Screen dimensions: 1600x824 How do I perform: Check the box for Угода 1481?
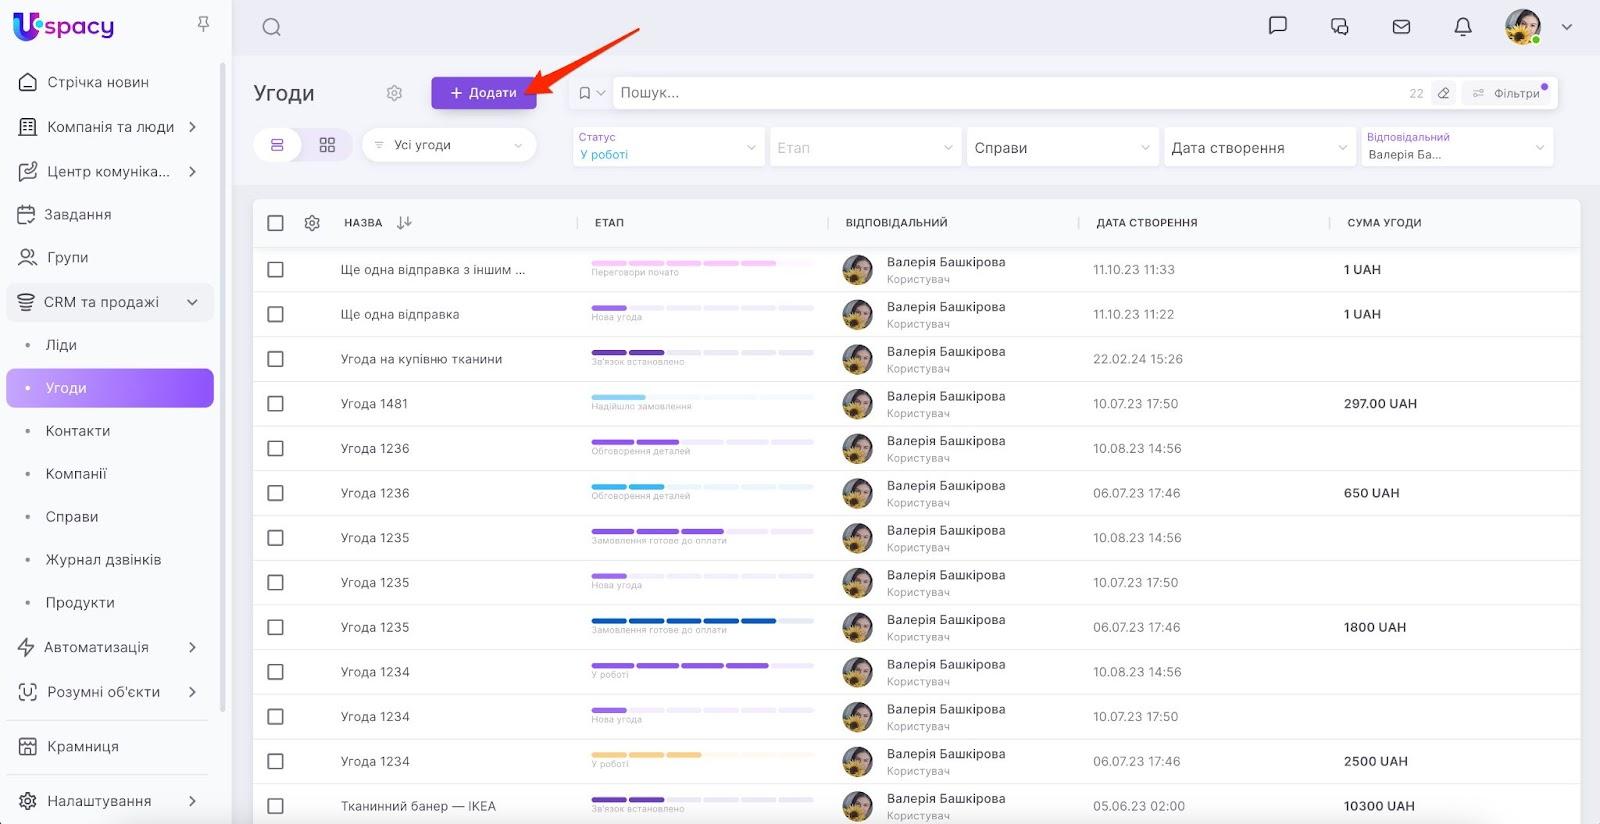(276, 404)
